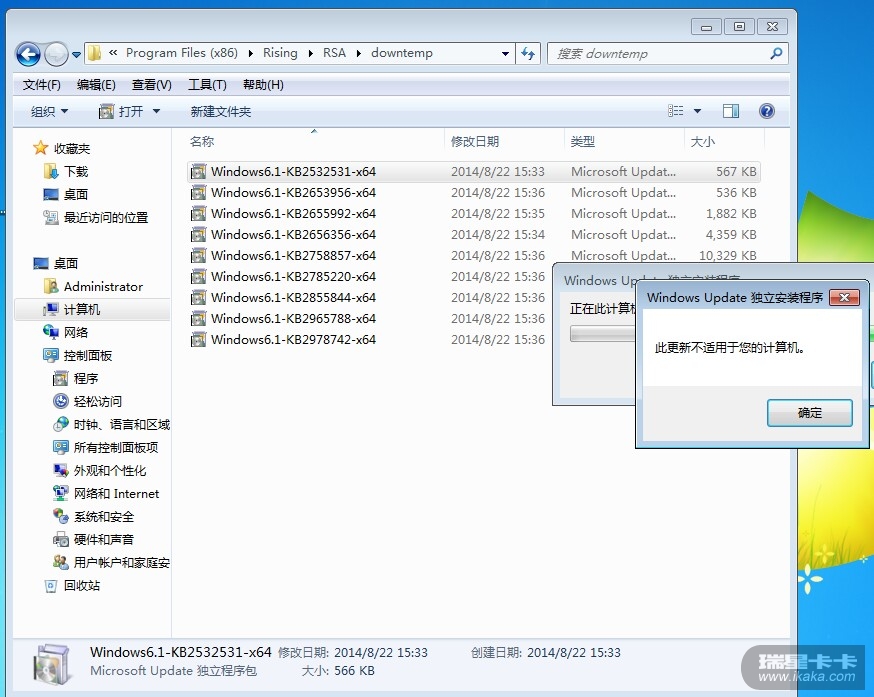Click Program Files (x86) breadcrumb
874x697 pixels.
(181, 53)
